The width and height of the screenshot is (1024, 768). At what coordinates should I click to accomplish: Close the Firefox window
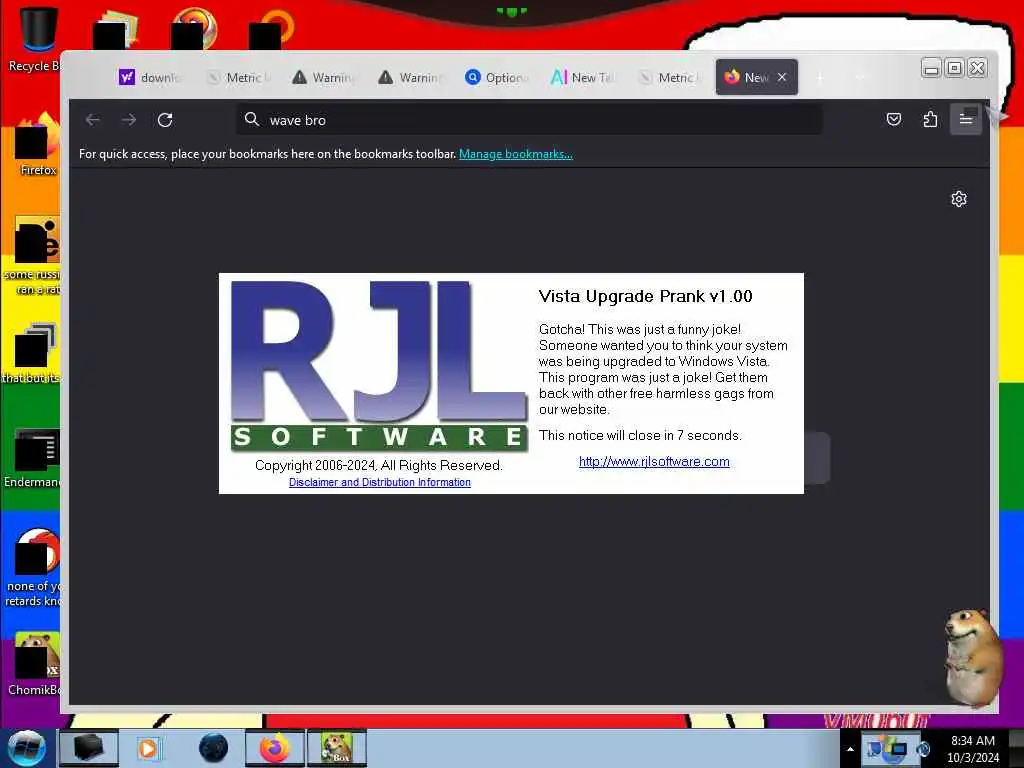pyautogui.click(x=977, y=68)
